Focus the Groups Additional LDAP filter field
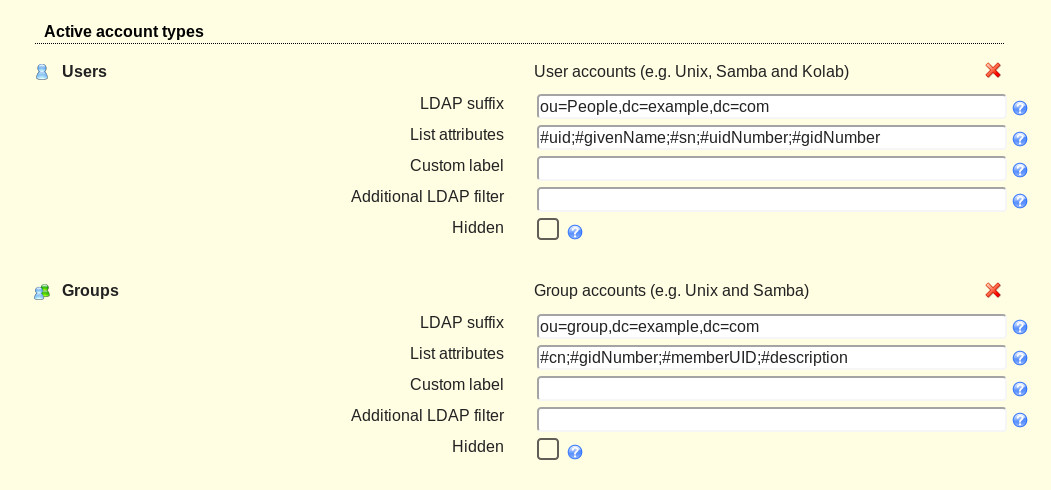1051x490 pixels. point(771,419)
